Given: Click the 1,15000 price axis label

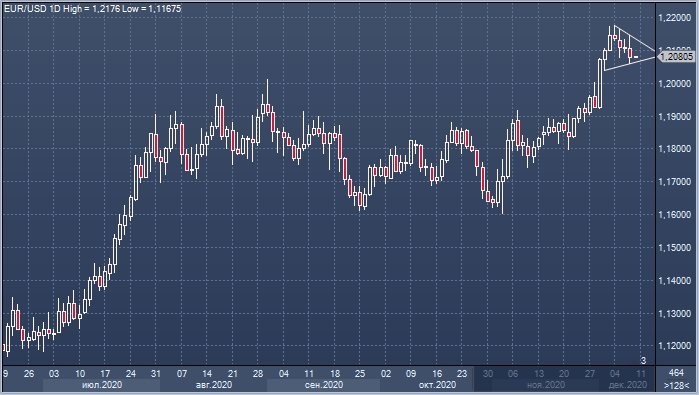Looking at the screenshot, I should point(674,247).
